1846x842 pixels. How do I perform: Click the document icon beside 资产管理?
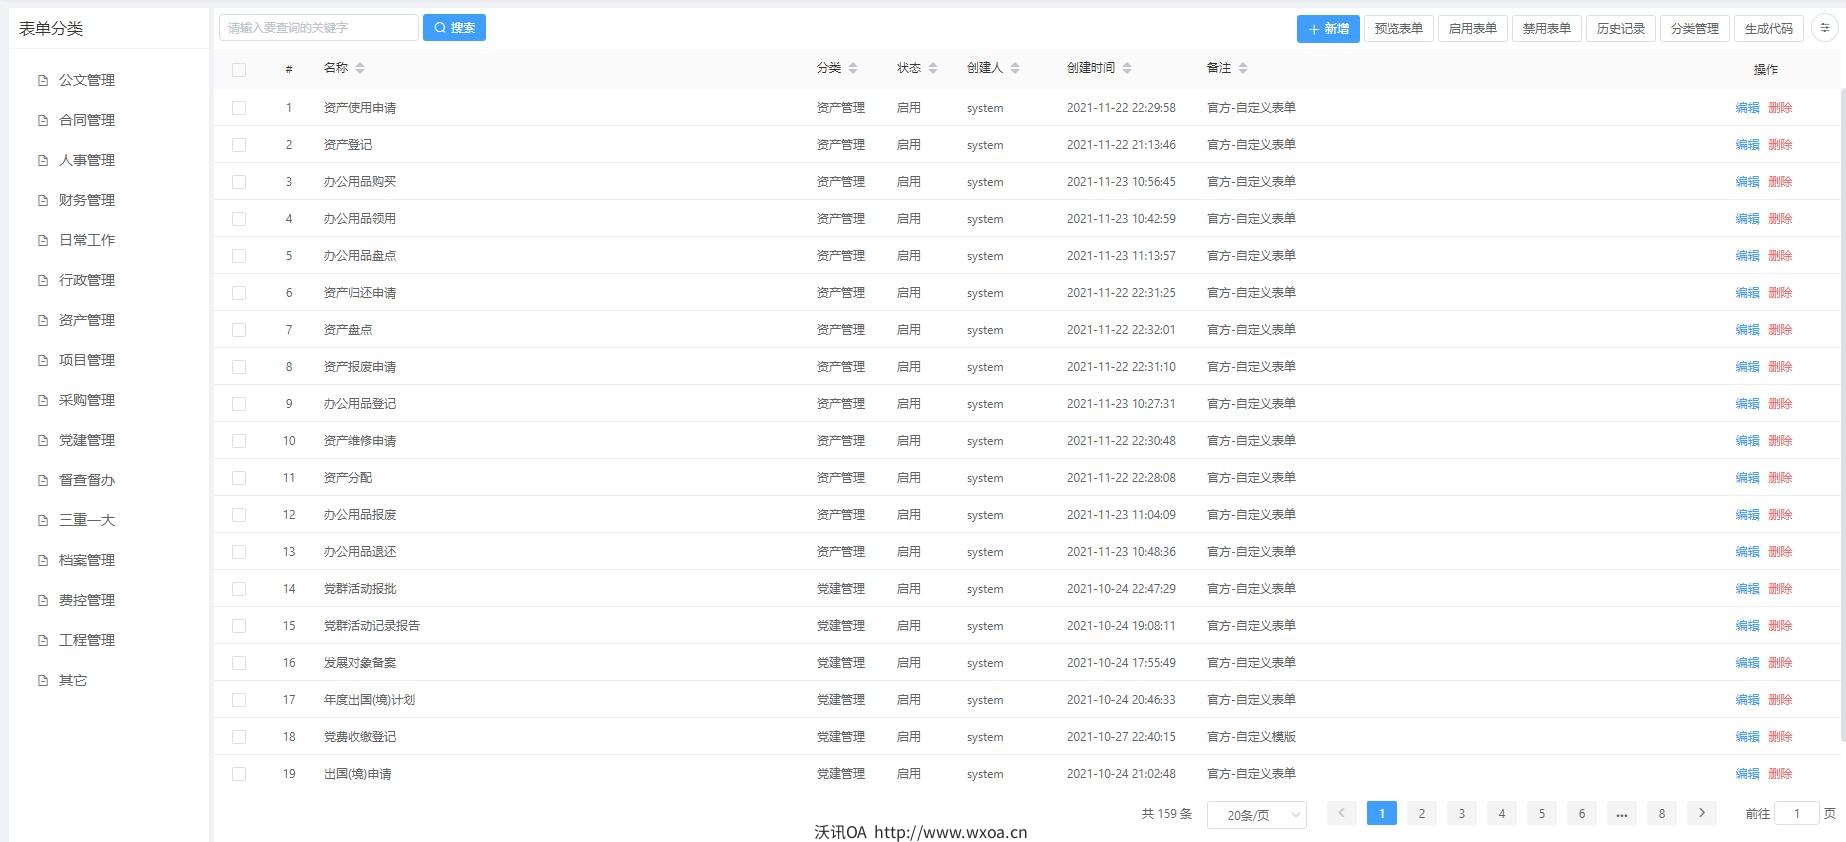(43, 320)
